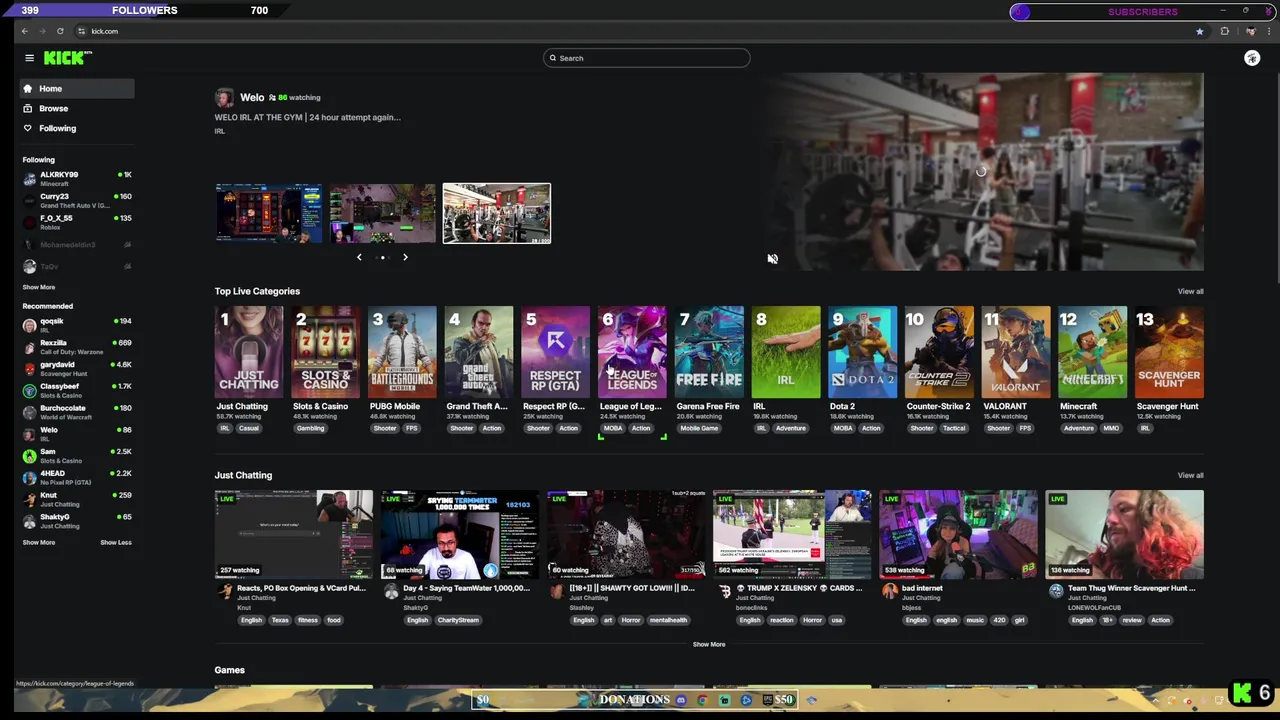Open Classybeef in Recommended channels
Viewport: 1280px width, 720px height.
(77, 390)
